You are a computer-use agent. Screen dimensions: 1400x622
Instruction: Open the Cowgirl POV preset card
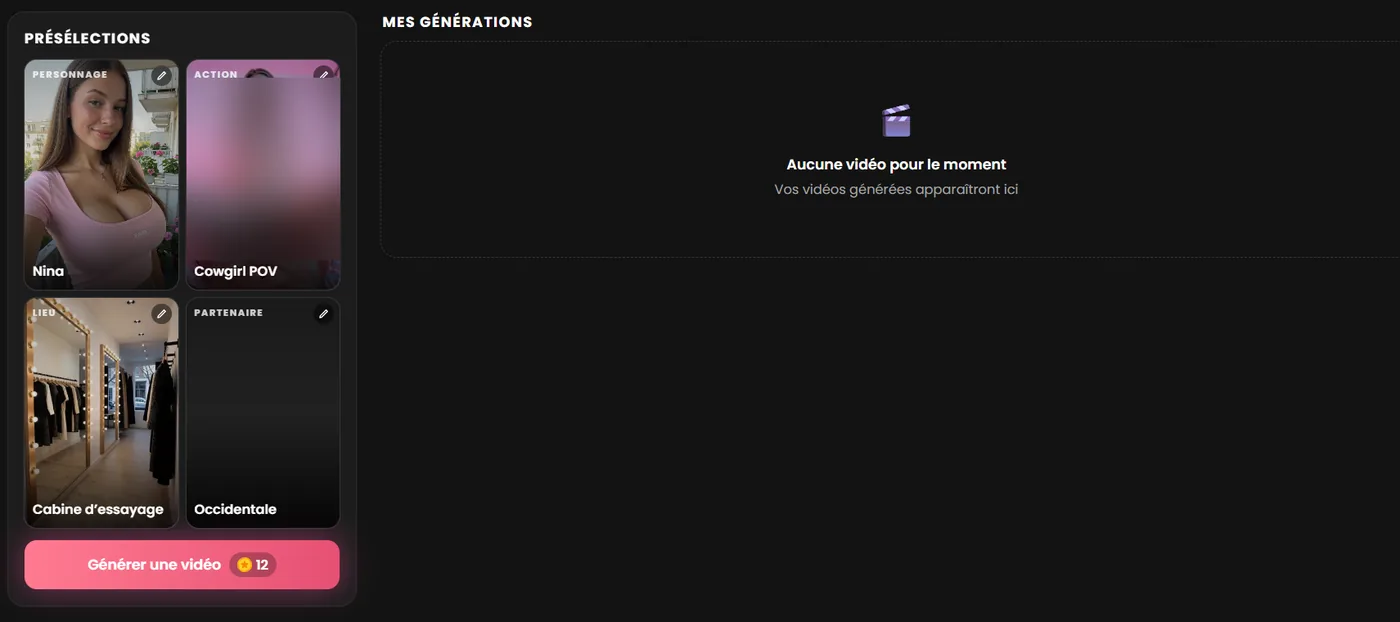[x=263, y=175]
